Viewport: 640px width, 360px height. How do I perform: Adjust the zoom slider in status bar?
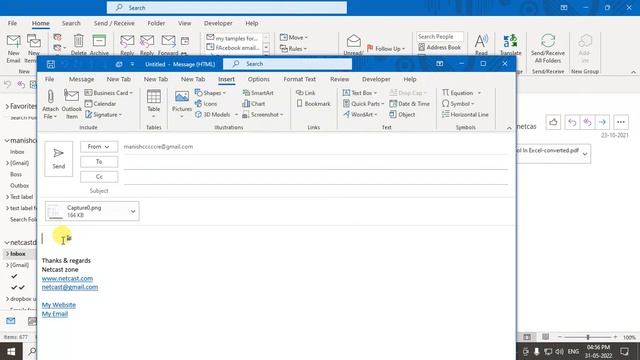(588, 337)
